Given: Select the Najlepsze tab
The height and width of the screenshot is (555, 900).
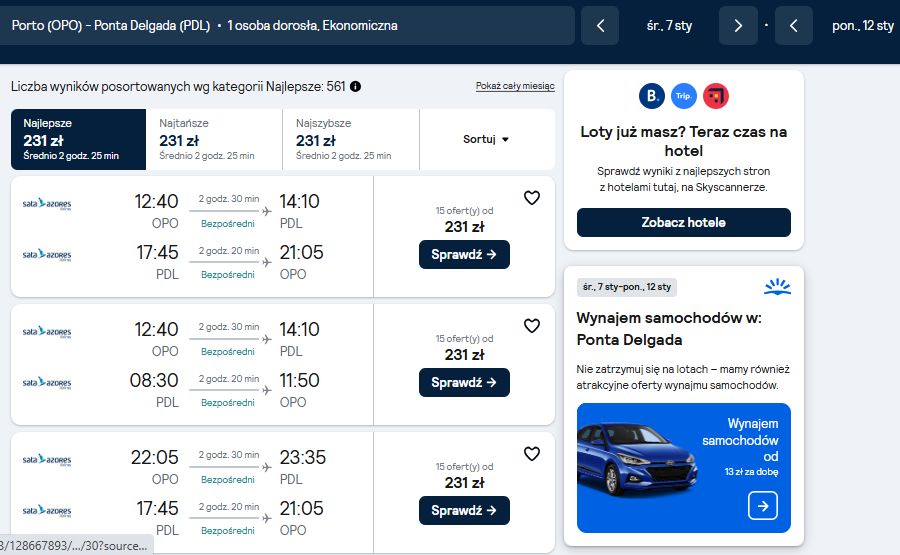Looking at the screenshot, I should (x=78, y=139).
